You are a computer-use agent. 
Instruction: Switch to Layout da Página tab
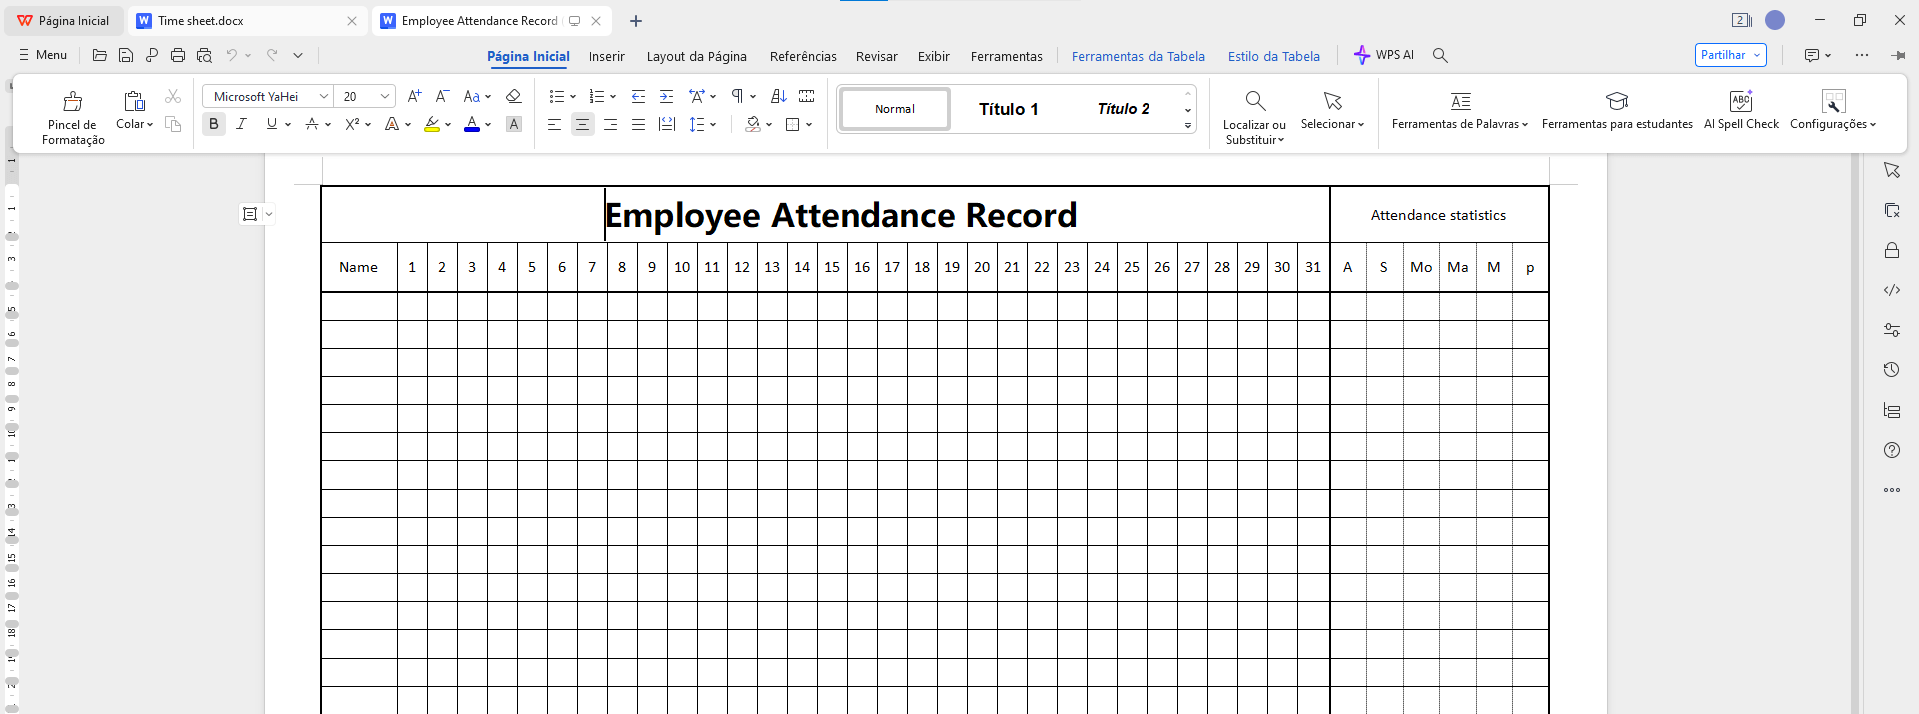[x=696, y=56]
